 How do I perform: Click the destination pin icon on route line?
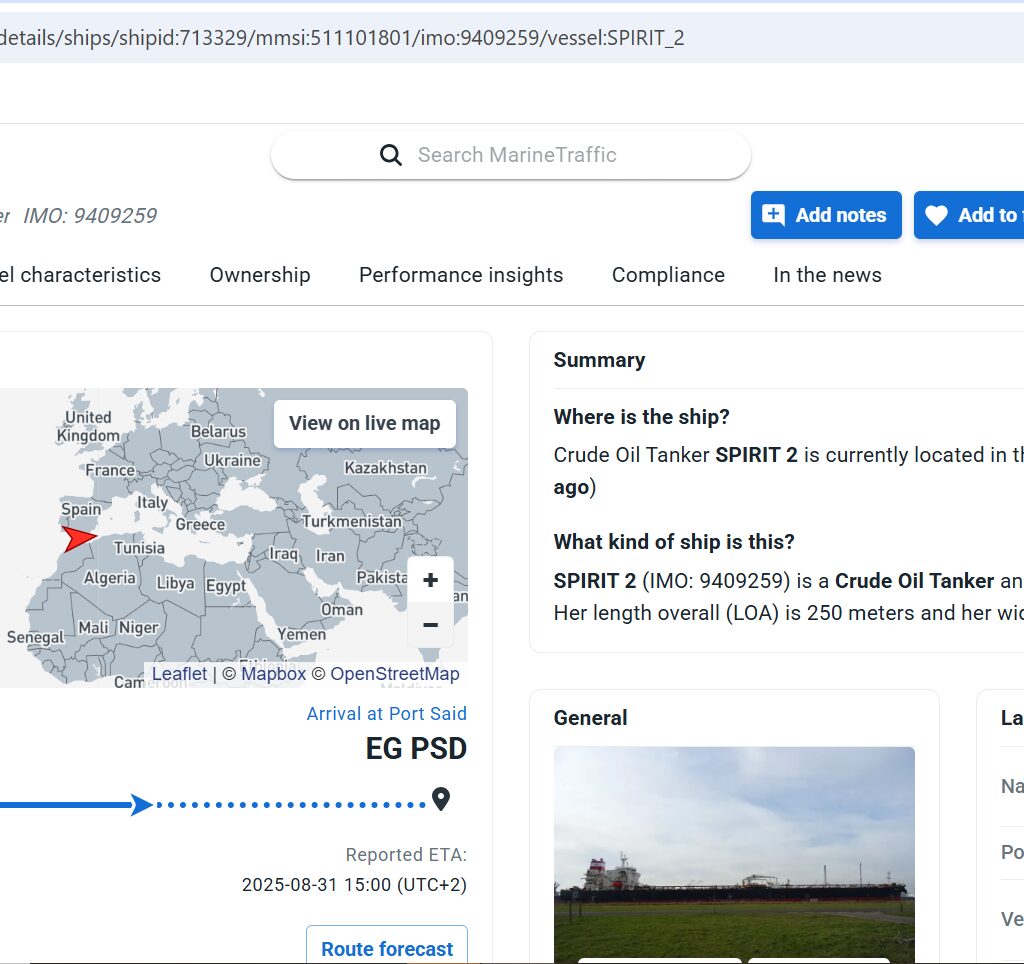[x=440, y=800]
